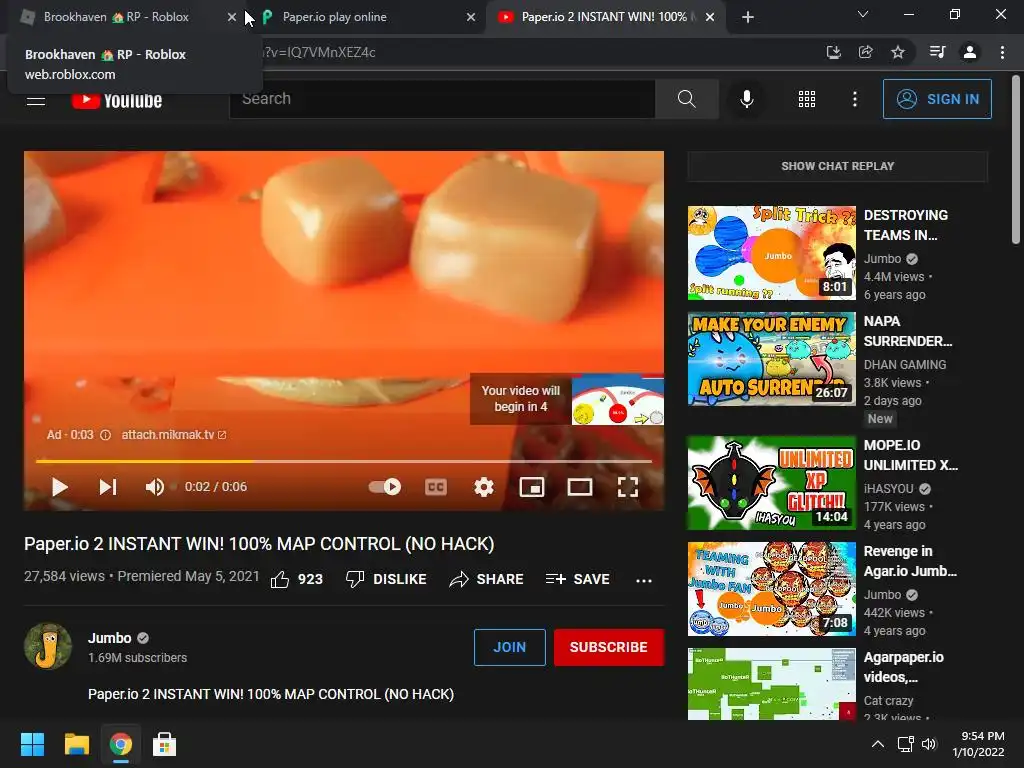Close the Paper.io play online tab
Image resolution: width=1024 pixels, height=768 pixels.
click(x=471, y=17)
